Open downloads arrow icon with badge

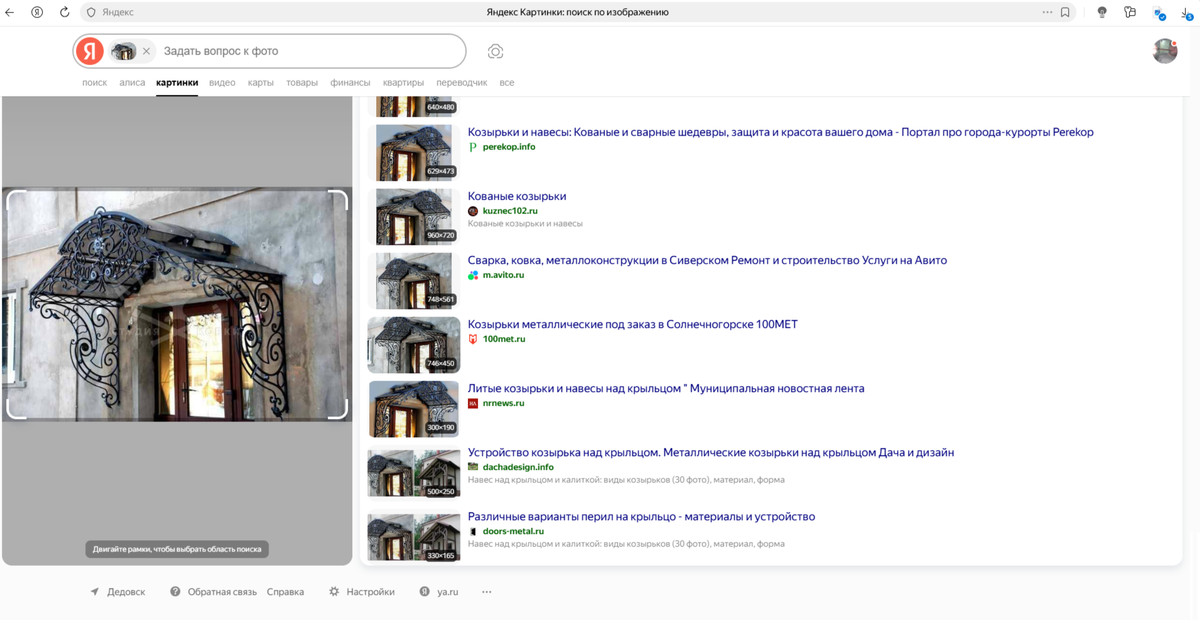pyautogui.click(x=1186, y=13)
